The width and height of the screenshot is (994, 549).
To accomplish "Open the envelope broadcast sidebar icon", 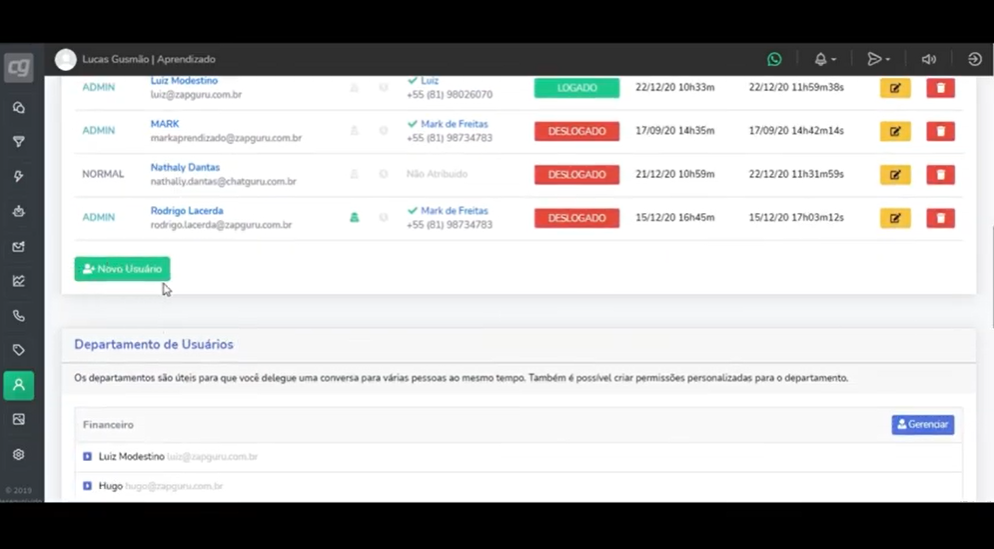I will point(19,246).
